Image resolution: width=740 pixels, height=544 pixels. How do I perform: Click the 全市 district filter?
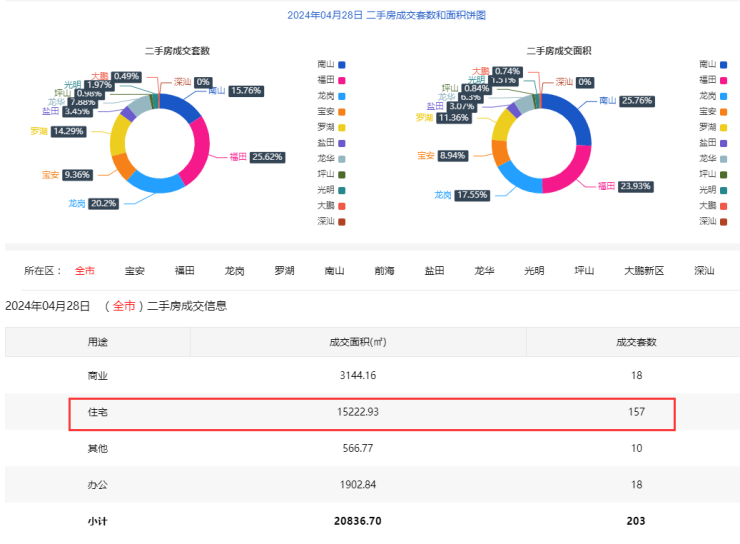click(84, 271)
